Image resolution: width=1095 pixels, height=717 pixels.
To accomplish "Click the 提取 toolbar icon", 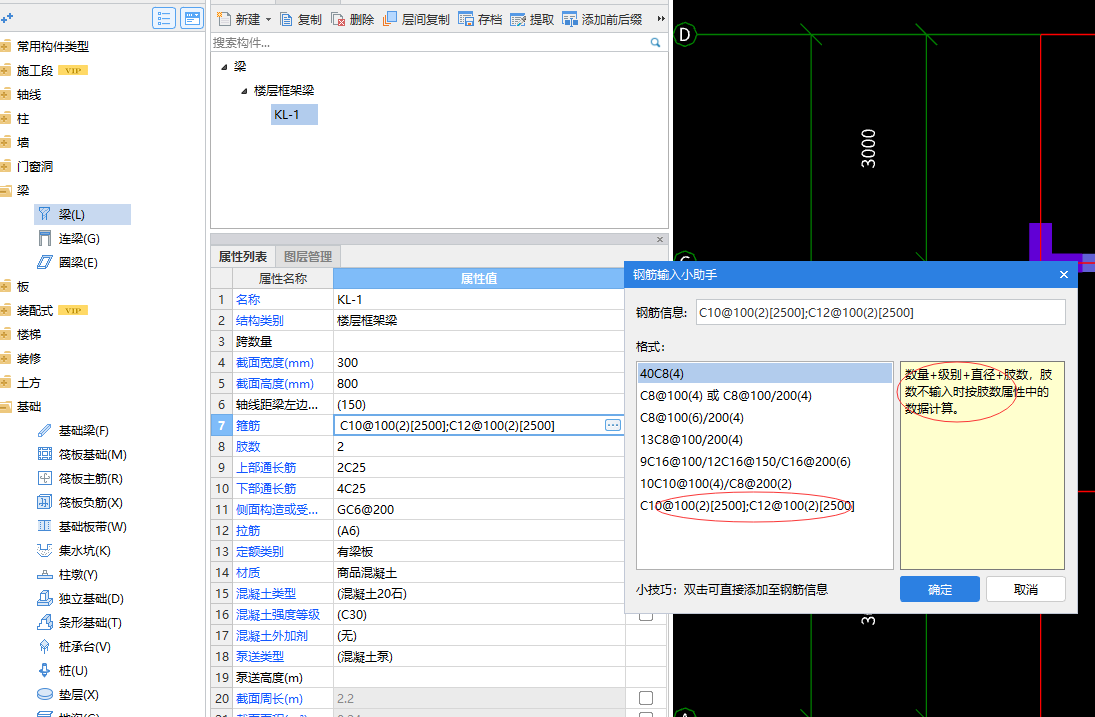I will pos(517,19).
